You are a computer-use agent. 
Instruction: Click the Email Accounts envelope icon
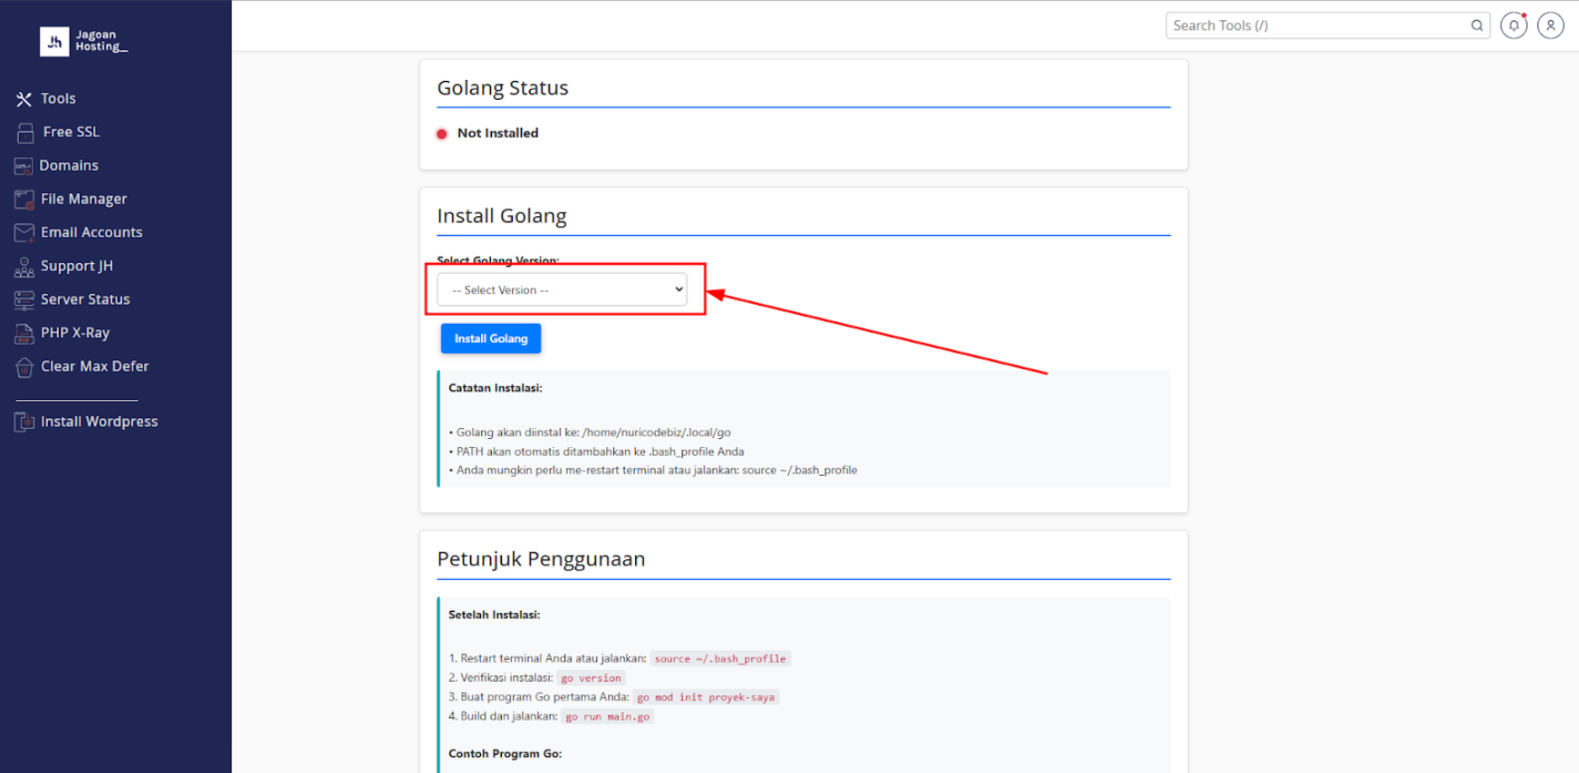tap(24, 232)
